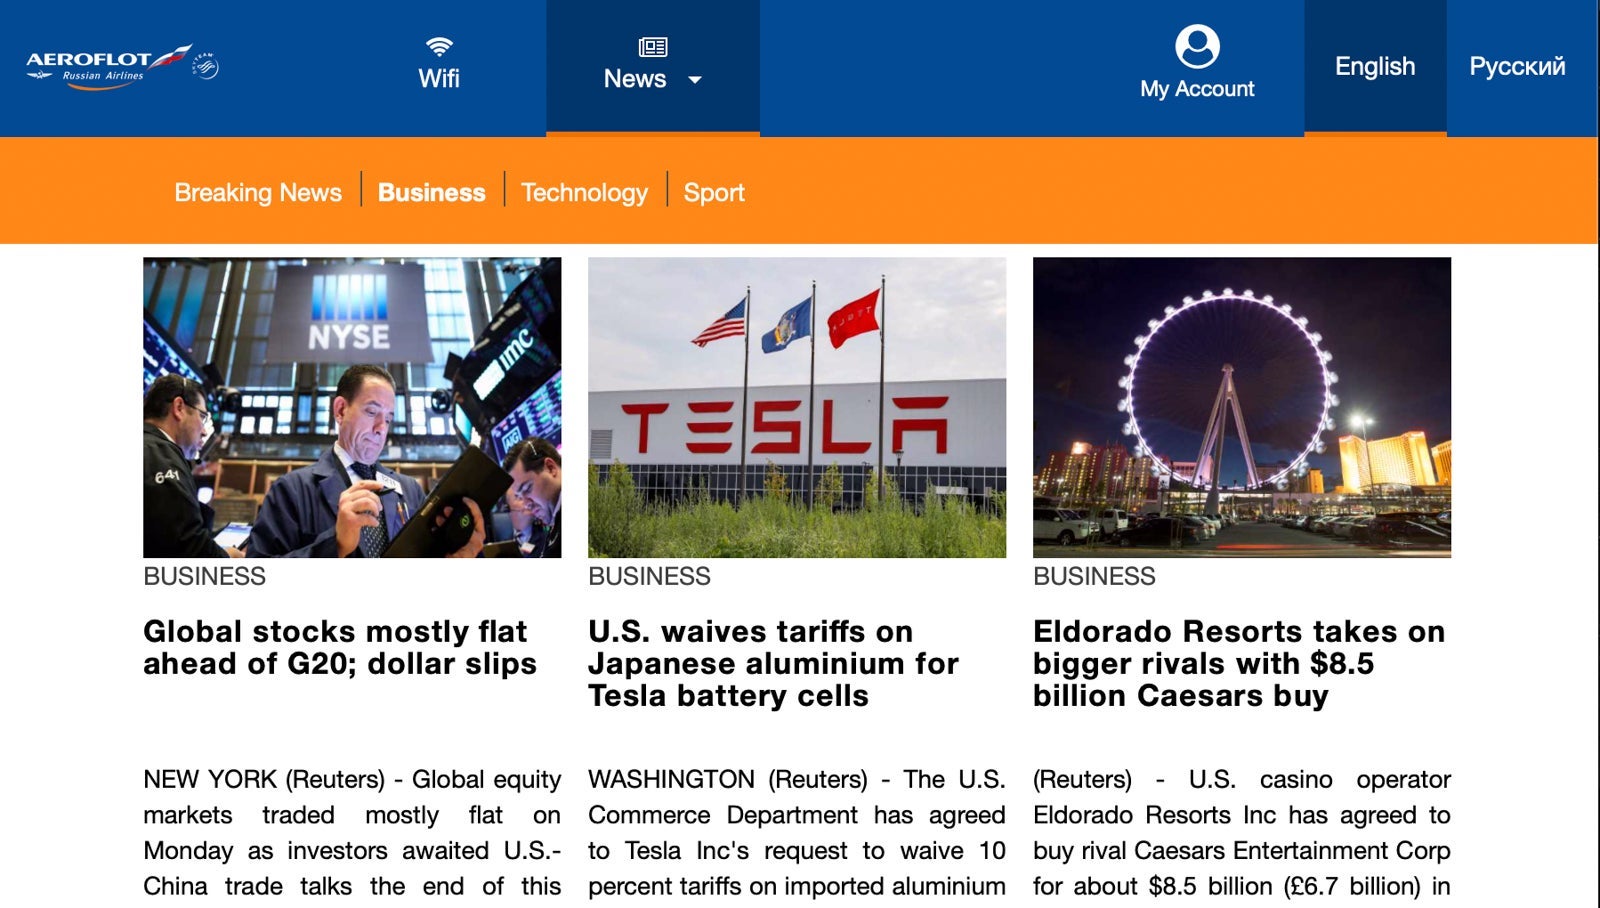Click the Wifi signal icon
Screen dimensions: 1600x908
[x=439, y=46]
